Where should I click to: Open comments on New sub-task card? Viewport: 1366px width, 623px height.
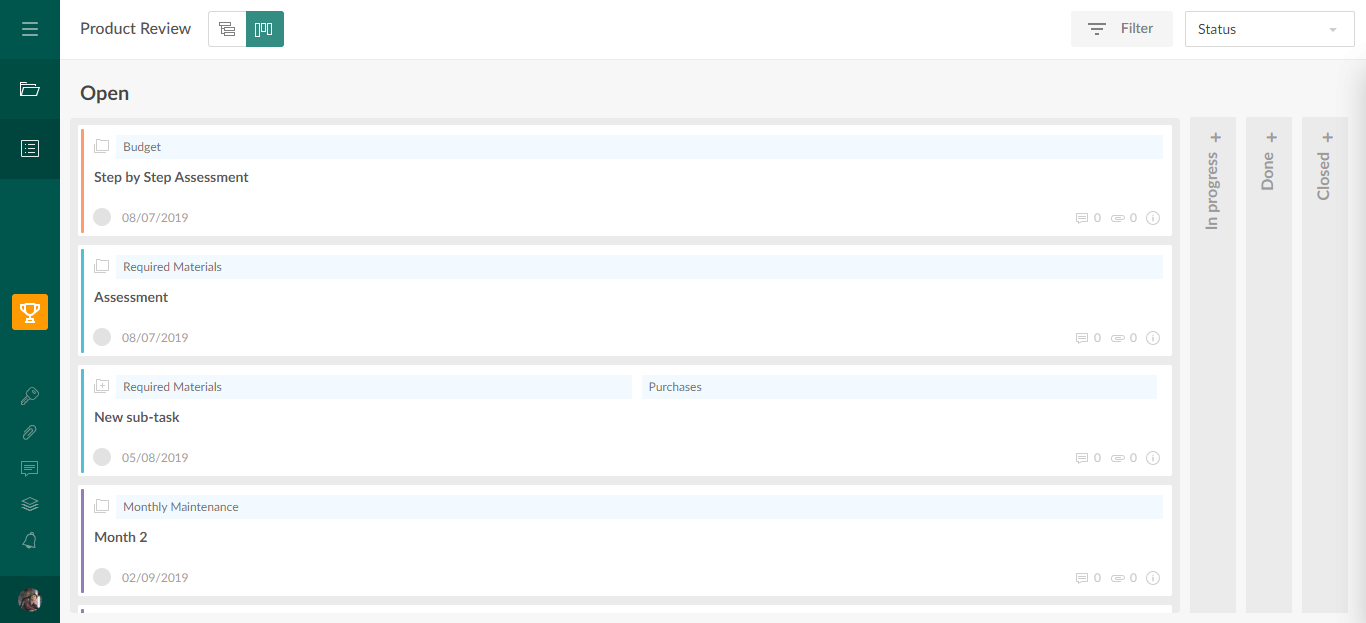pos(1088,458)
